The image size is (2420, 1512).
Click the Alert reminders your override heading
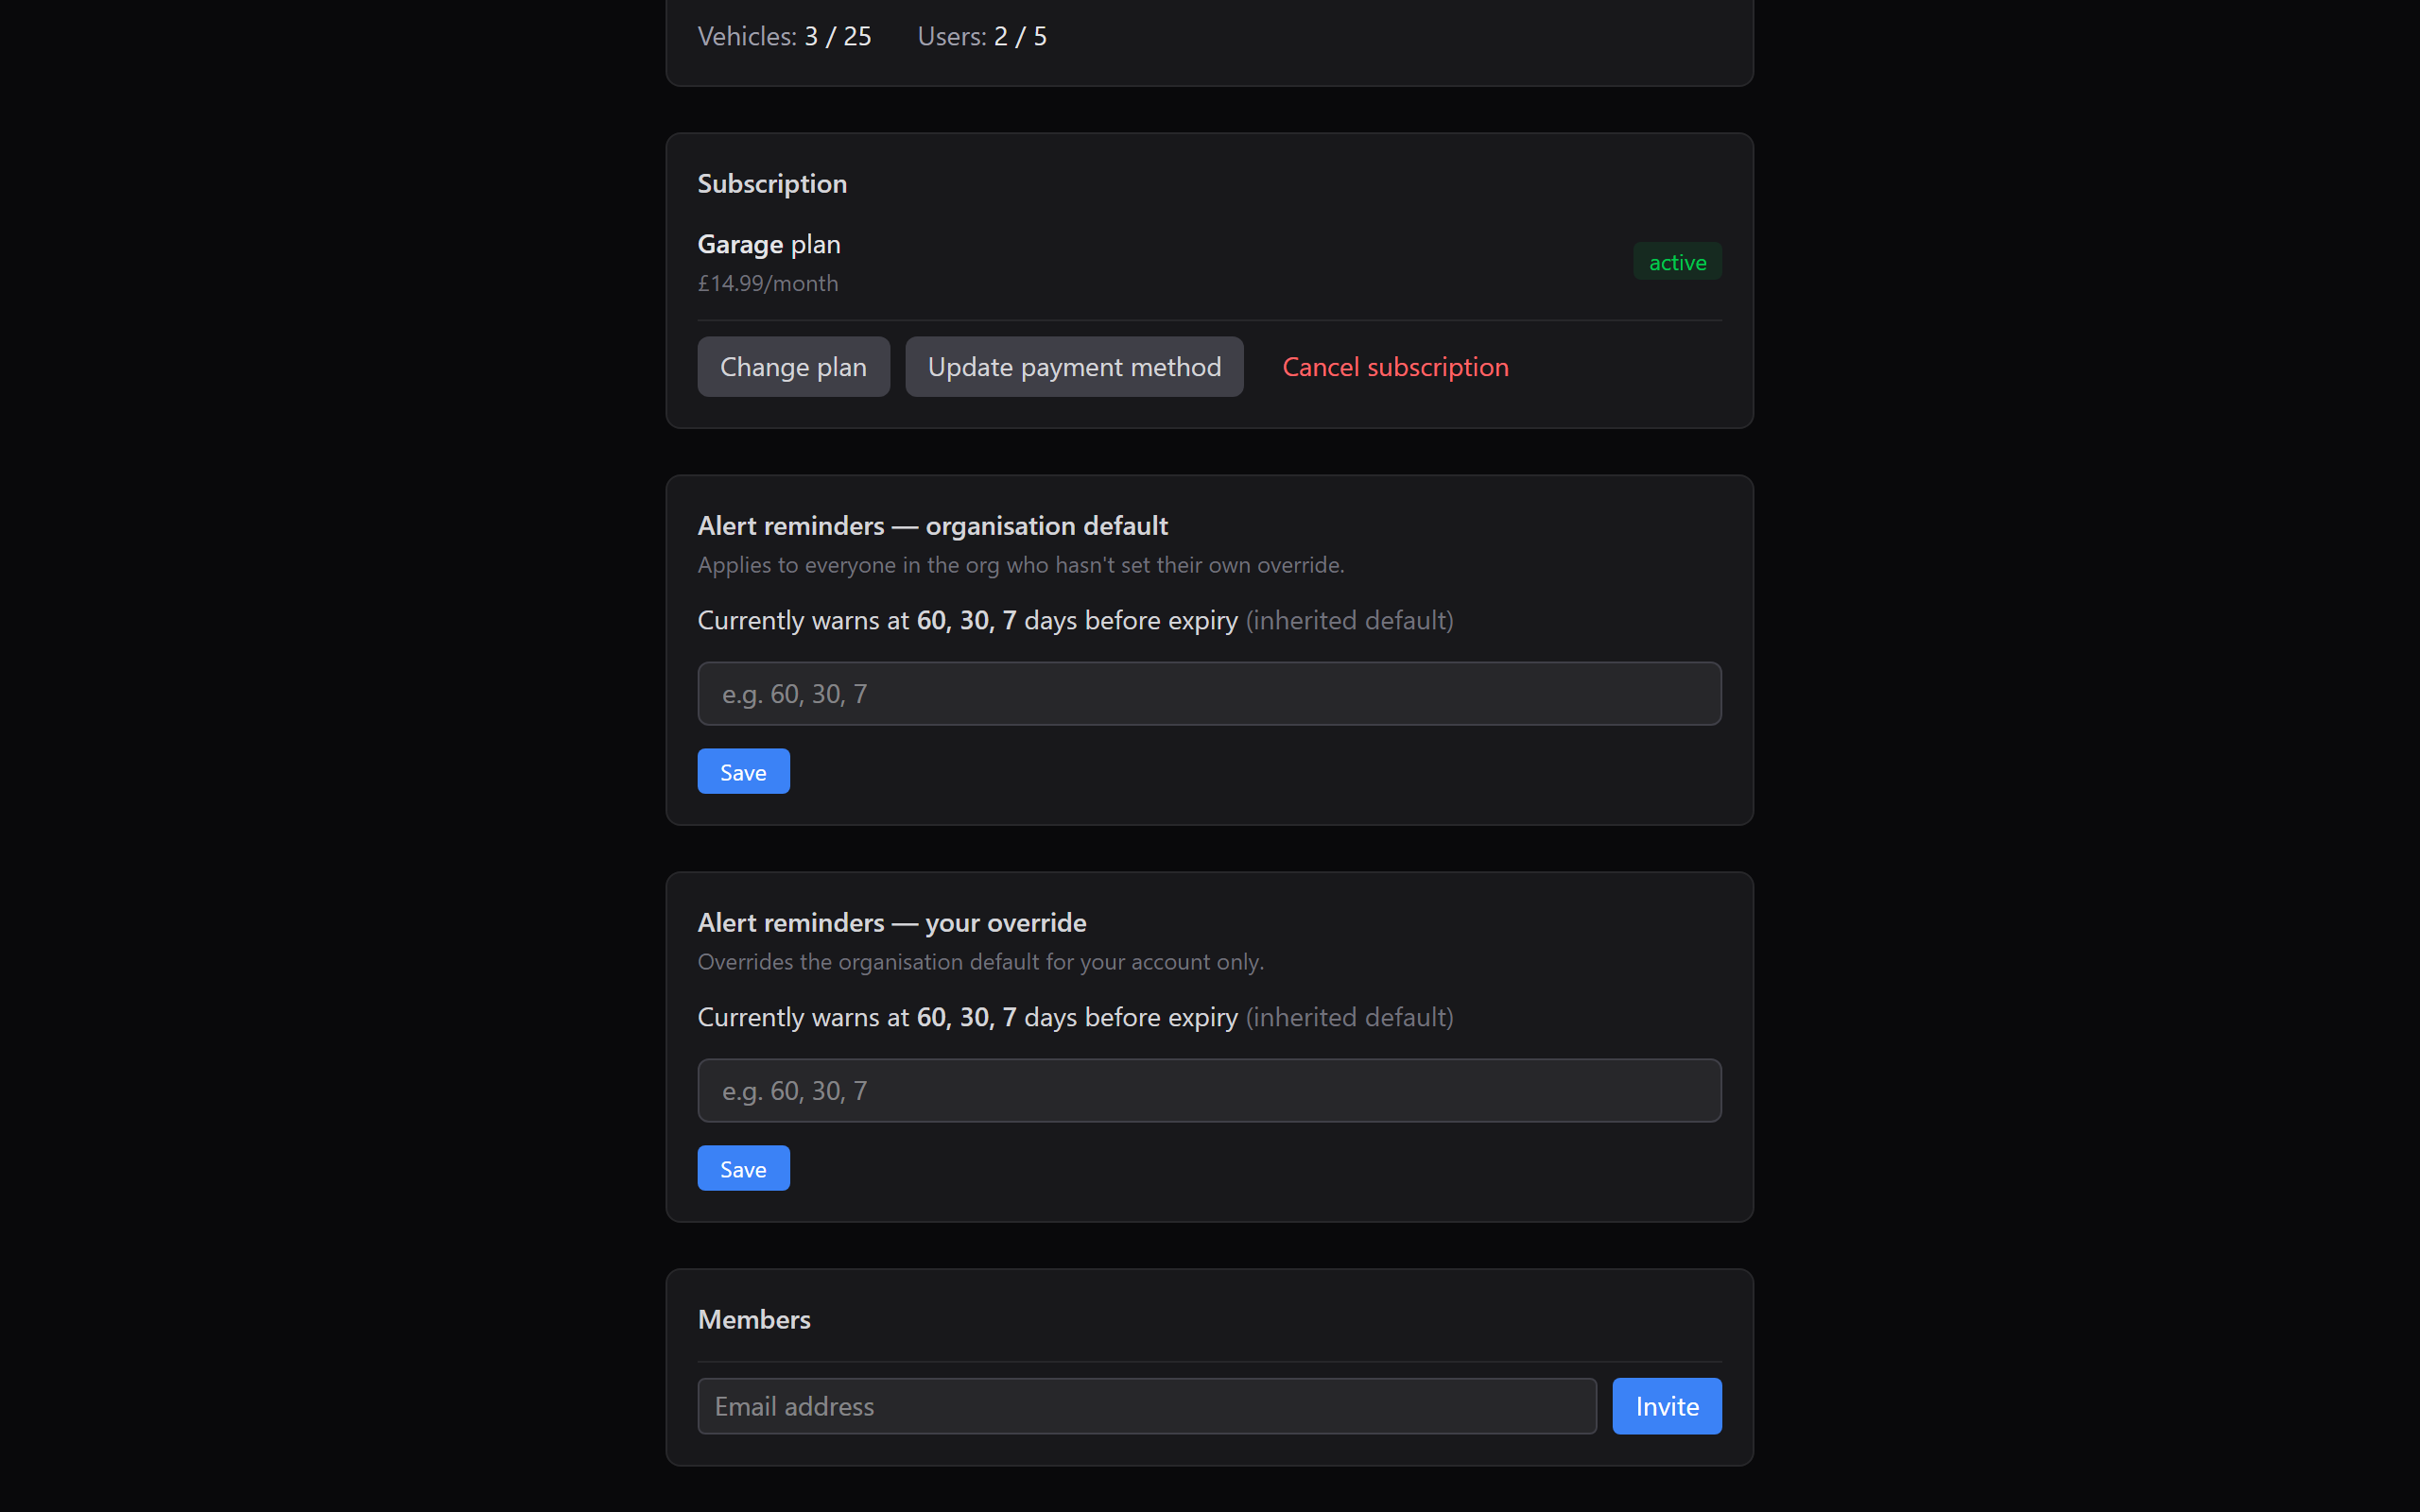(891, 922)
